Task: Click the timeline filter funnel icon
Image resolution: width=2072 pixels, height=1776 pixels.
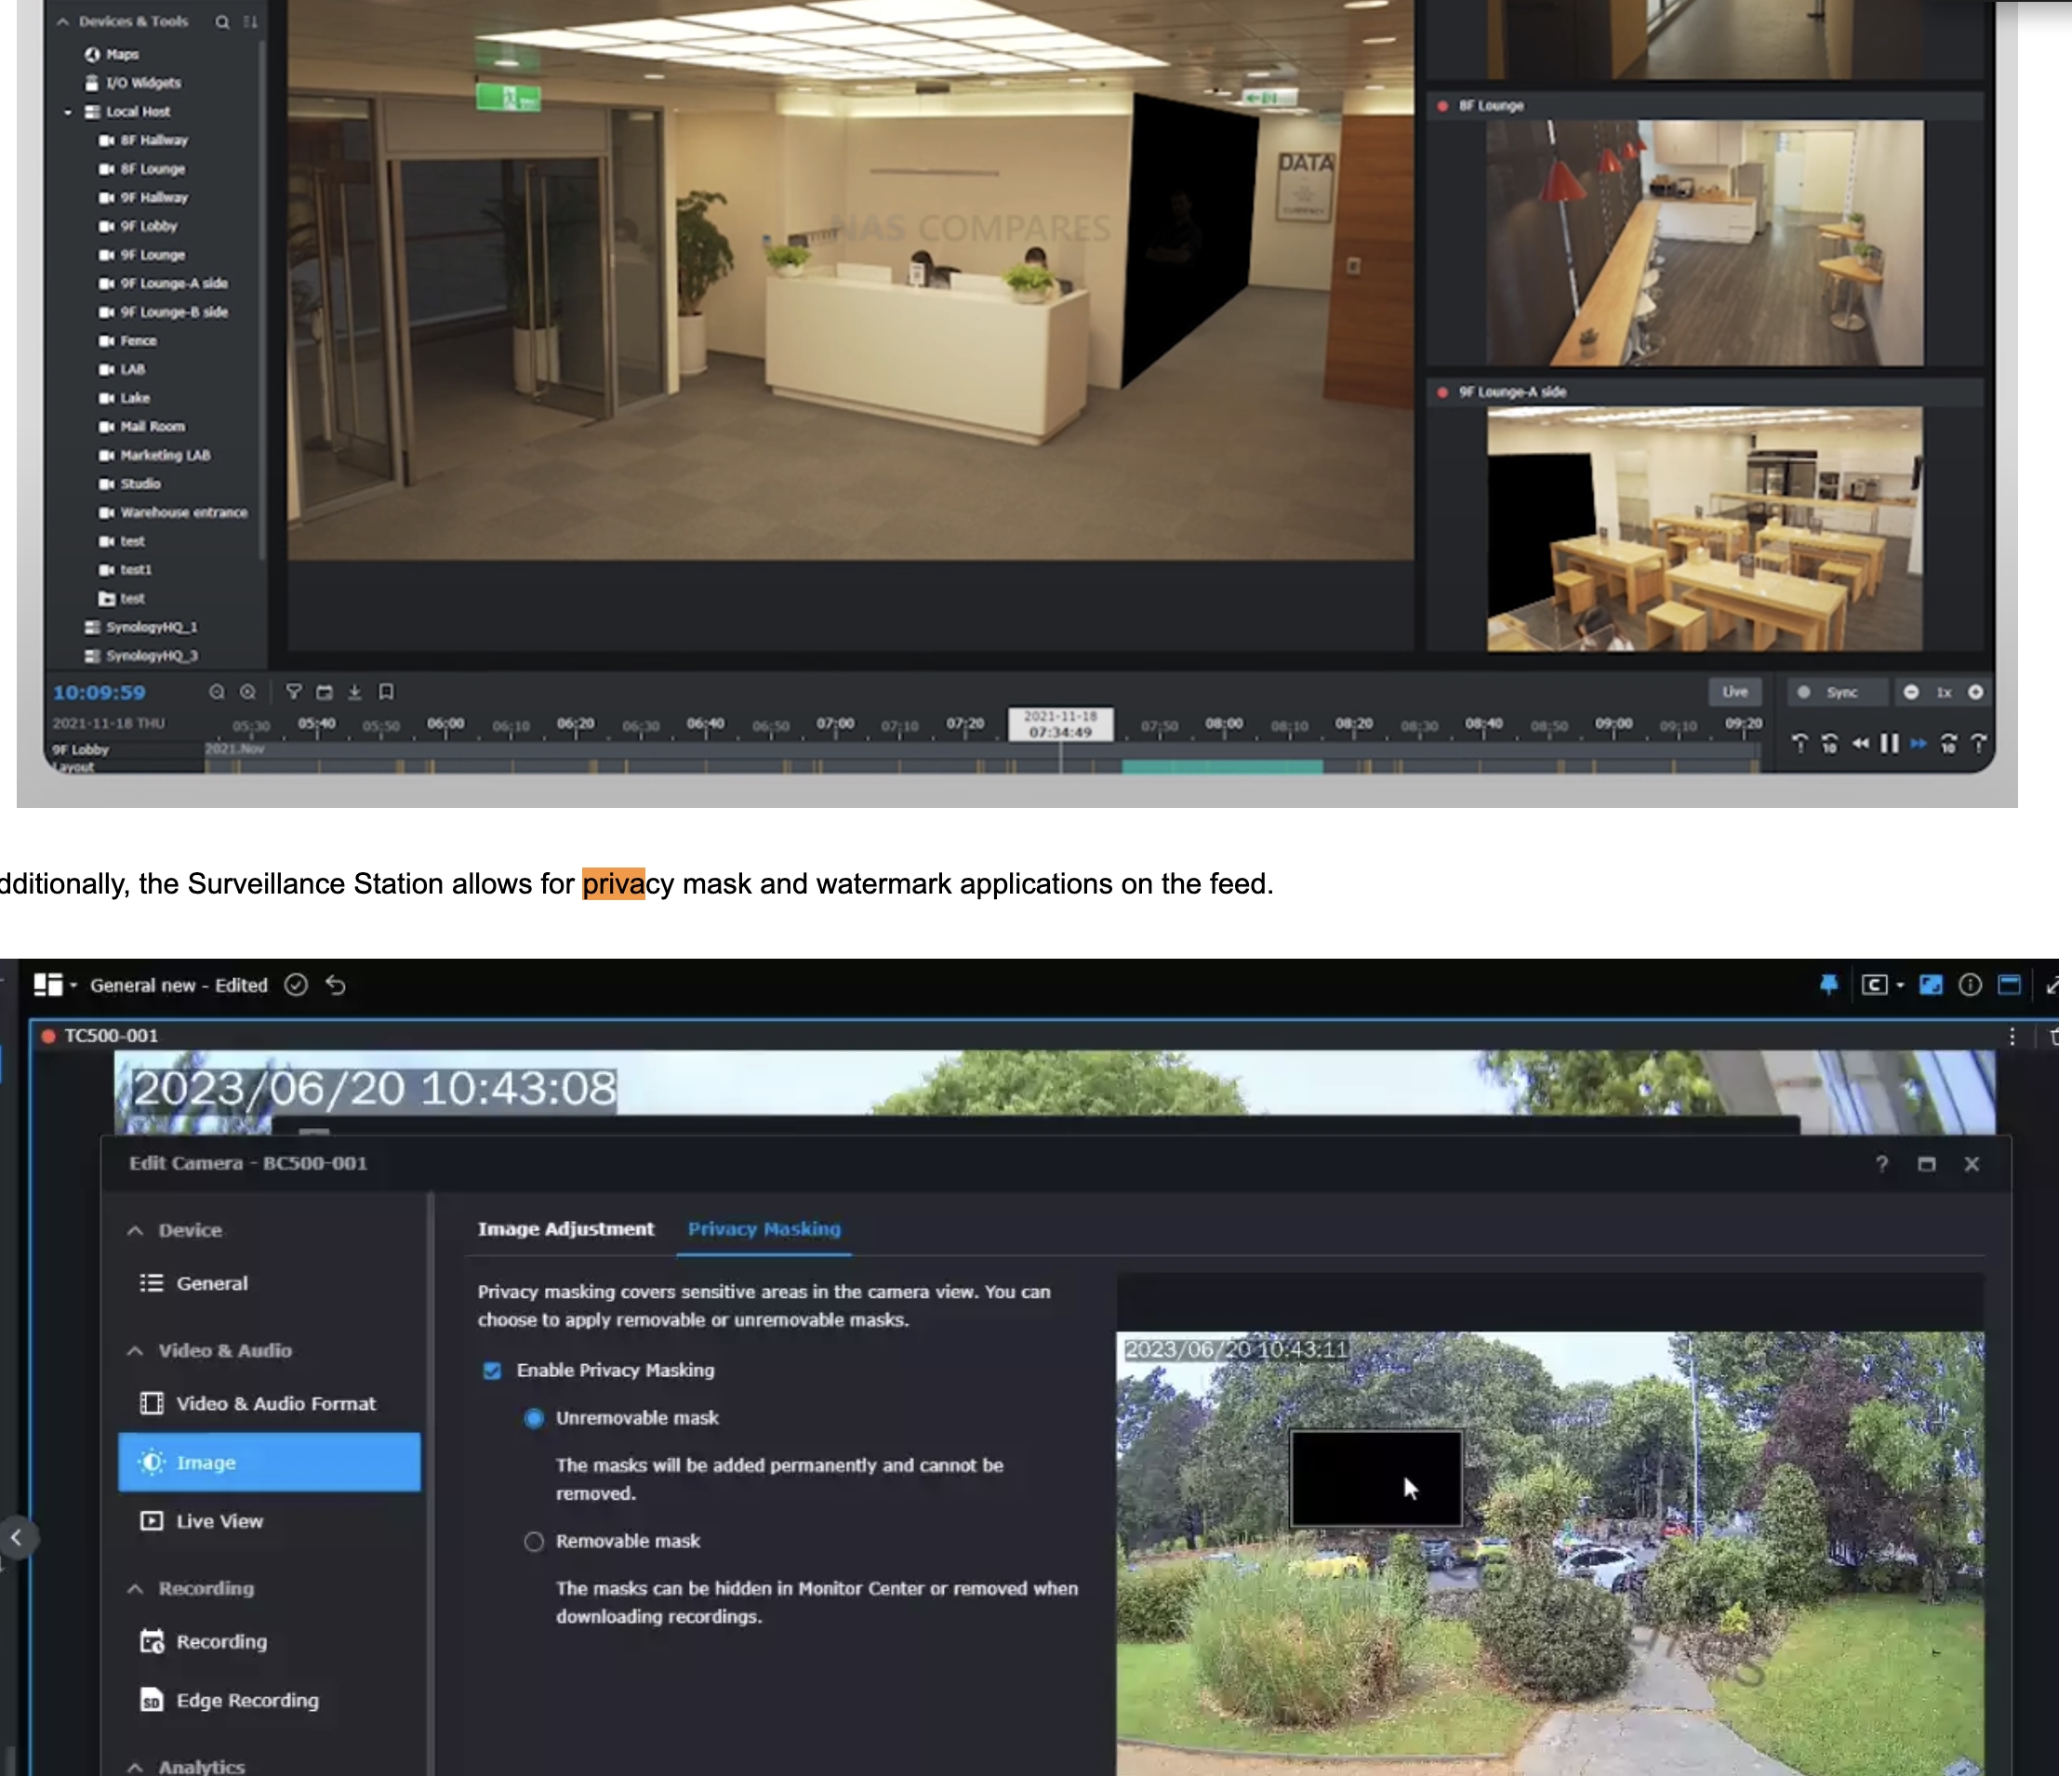Action: point(294,692)
